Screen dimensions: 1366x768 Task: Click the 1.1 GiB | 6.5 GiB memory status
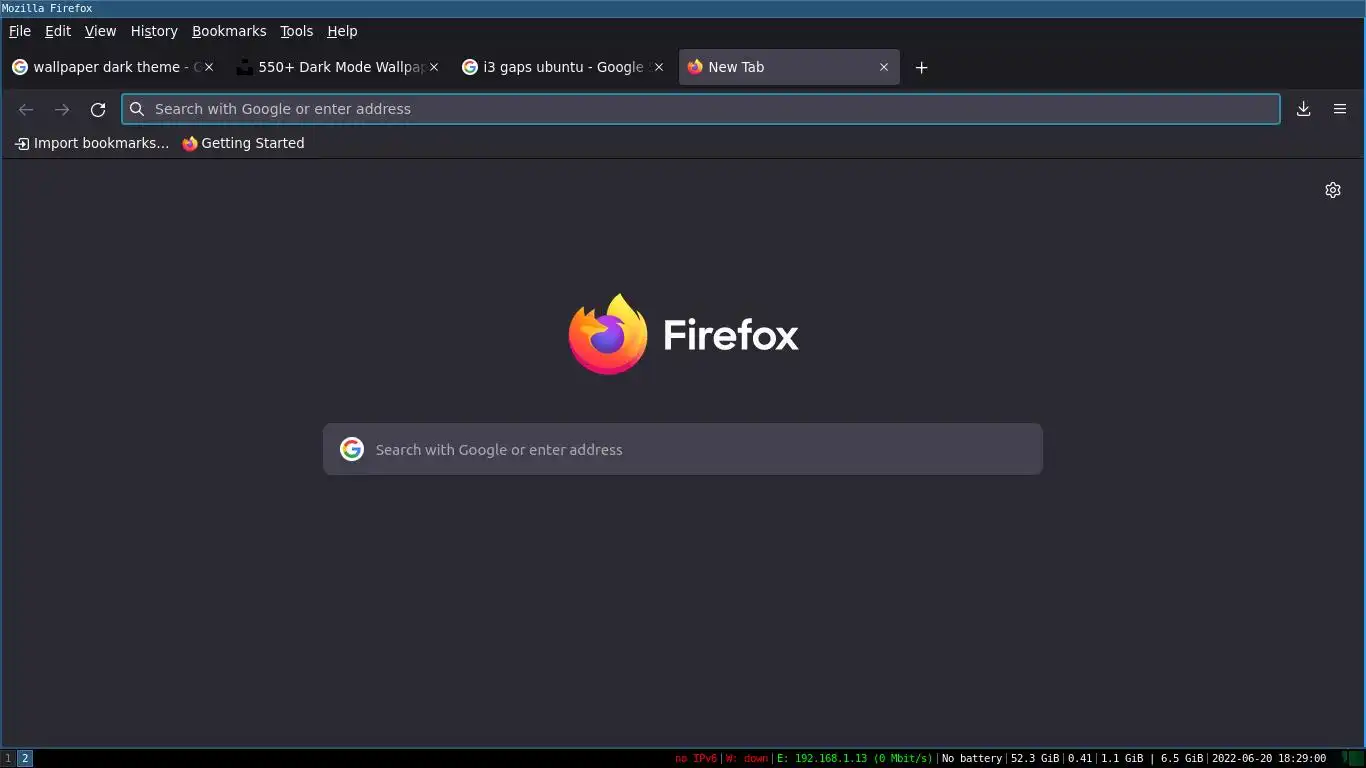tap(1152, 759)
